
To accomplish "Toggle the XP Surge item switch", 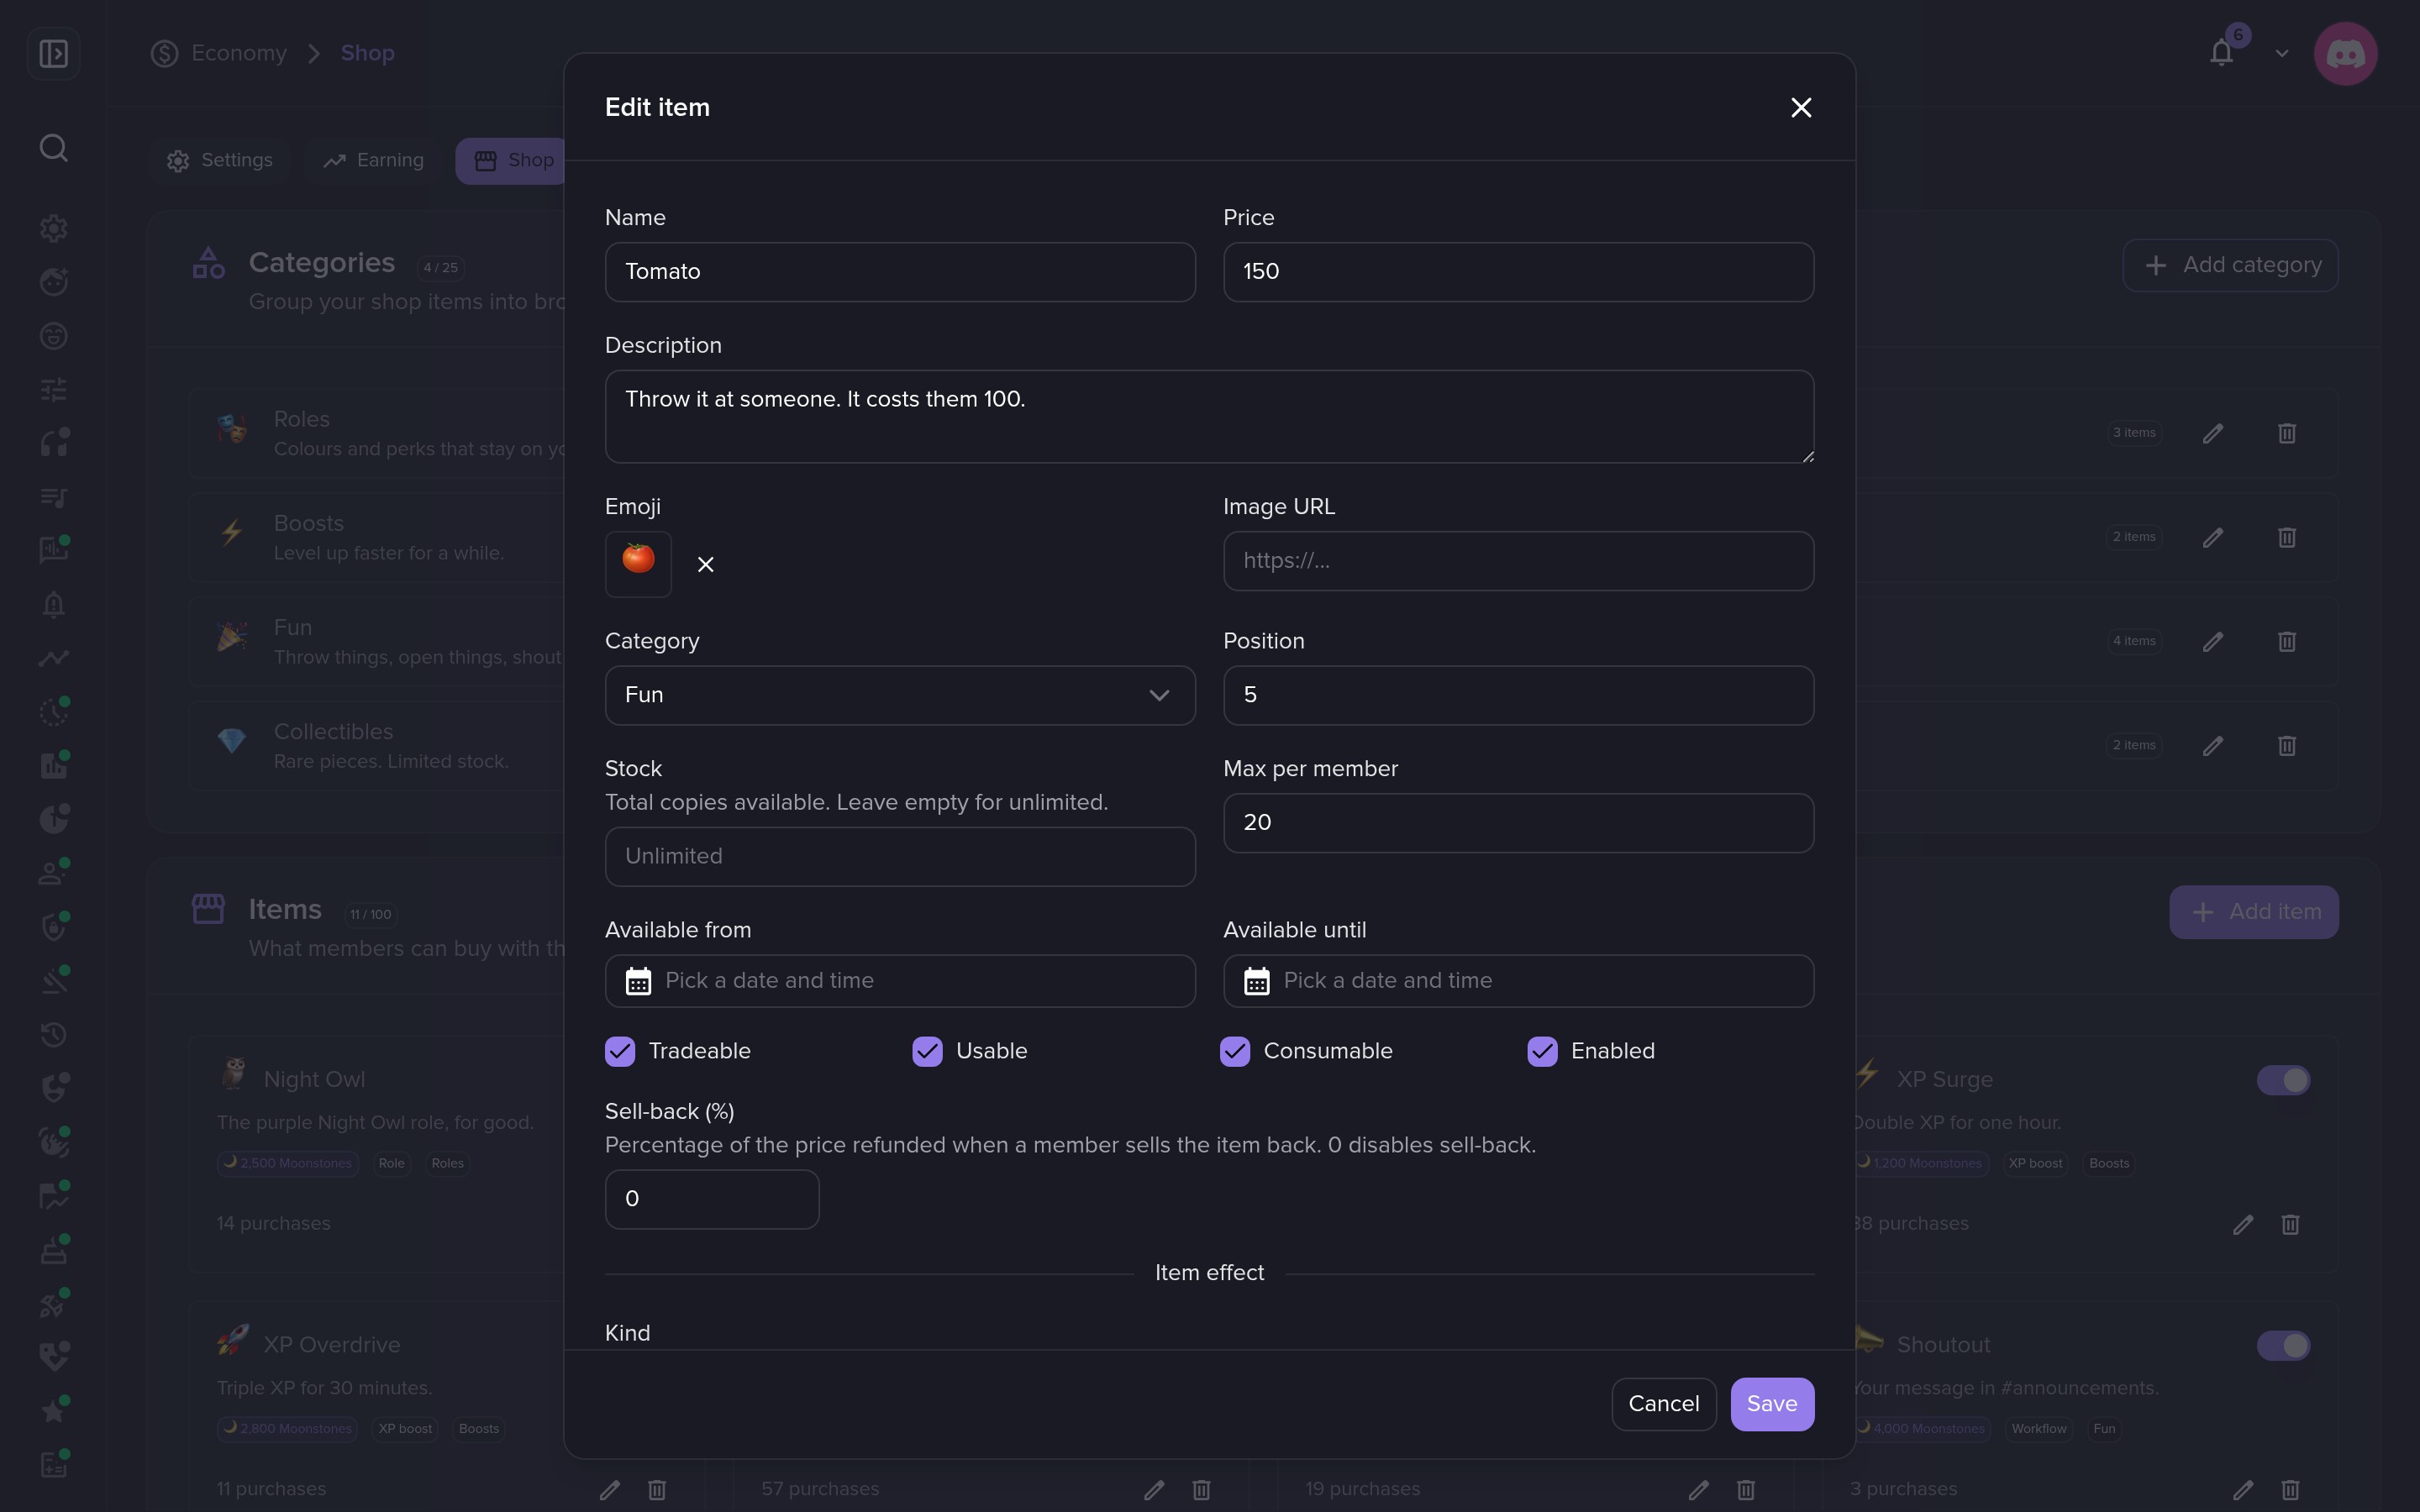I will tap(2284, 1080).
